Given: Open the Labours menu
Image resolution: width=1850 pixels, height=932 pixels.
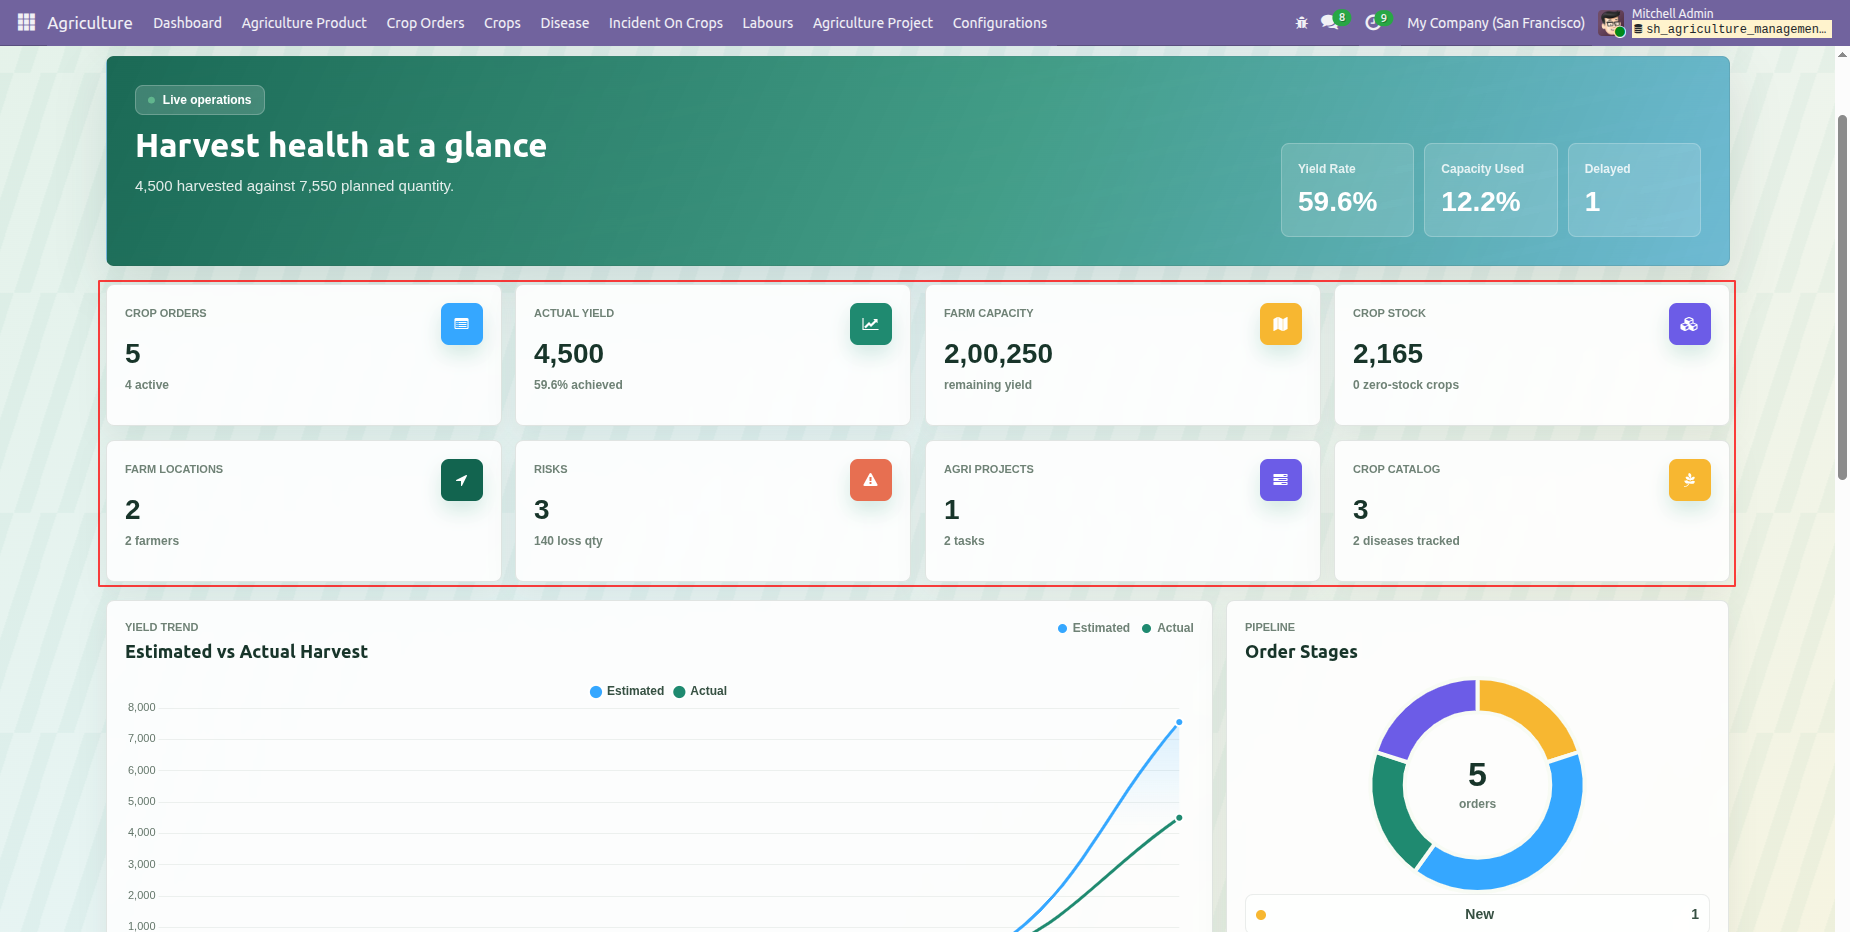Looking at the screenshot, I should (x=768, y=23).
